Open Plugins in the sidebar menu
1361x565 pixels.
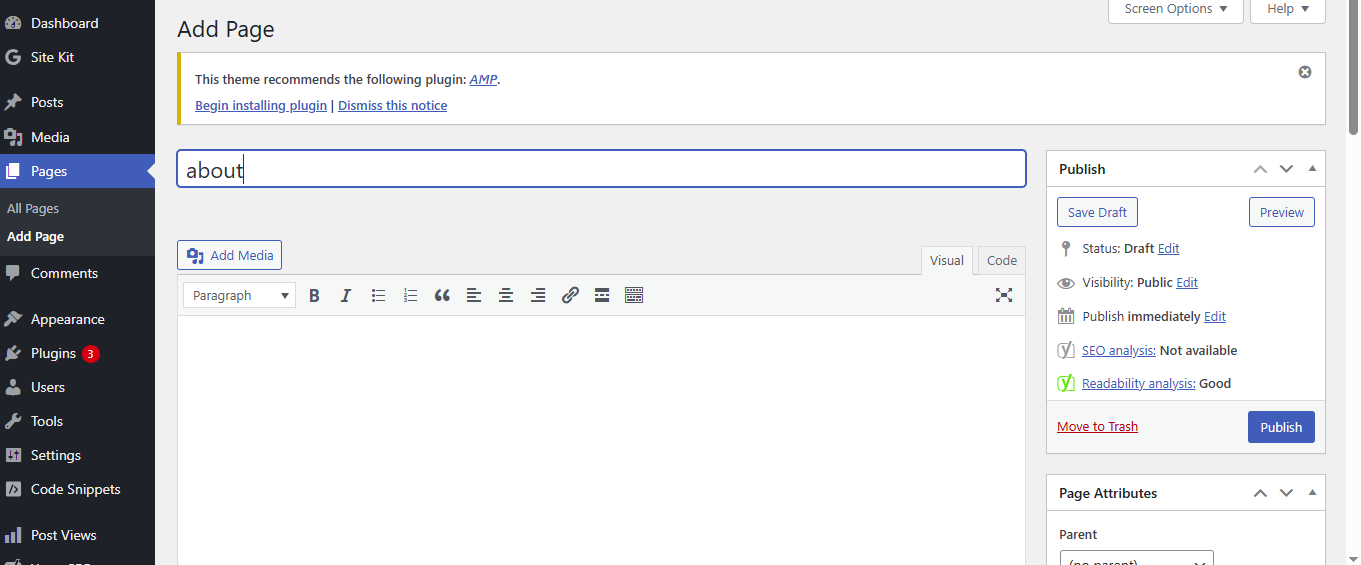[53, 353]
